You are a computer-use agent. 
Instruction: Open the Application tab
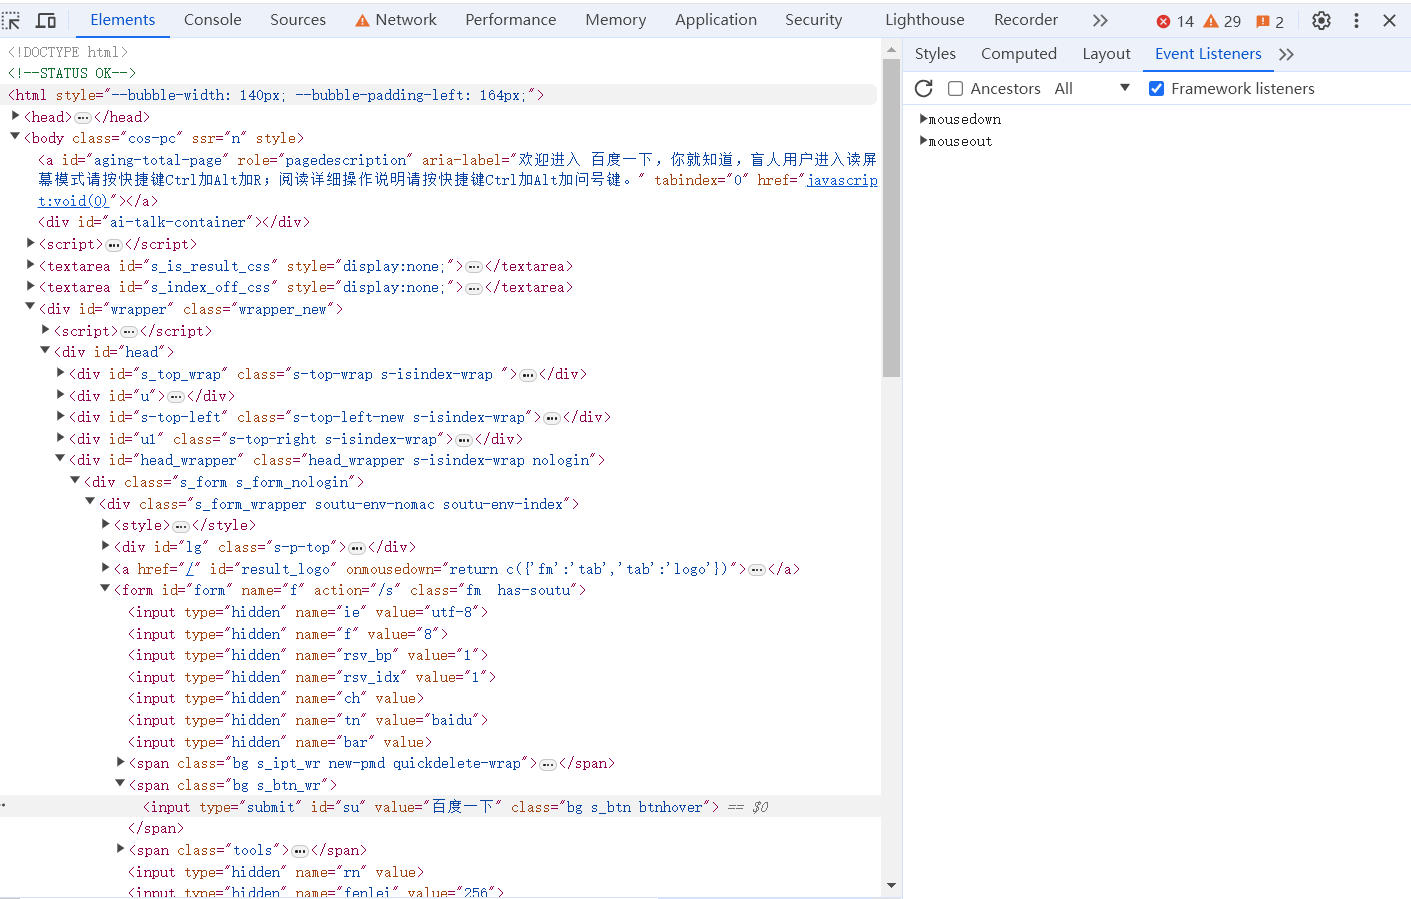click(x=716, y=20)
